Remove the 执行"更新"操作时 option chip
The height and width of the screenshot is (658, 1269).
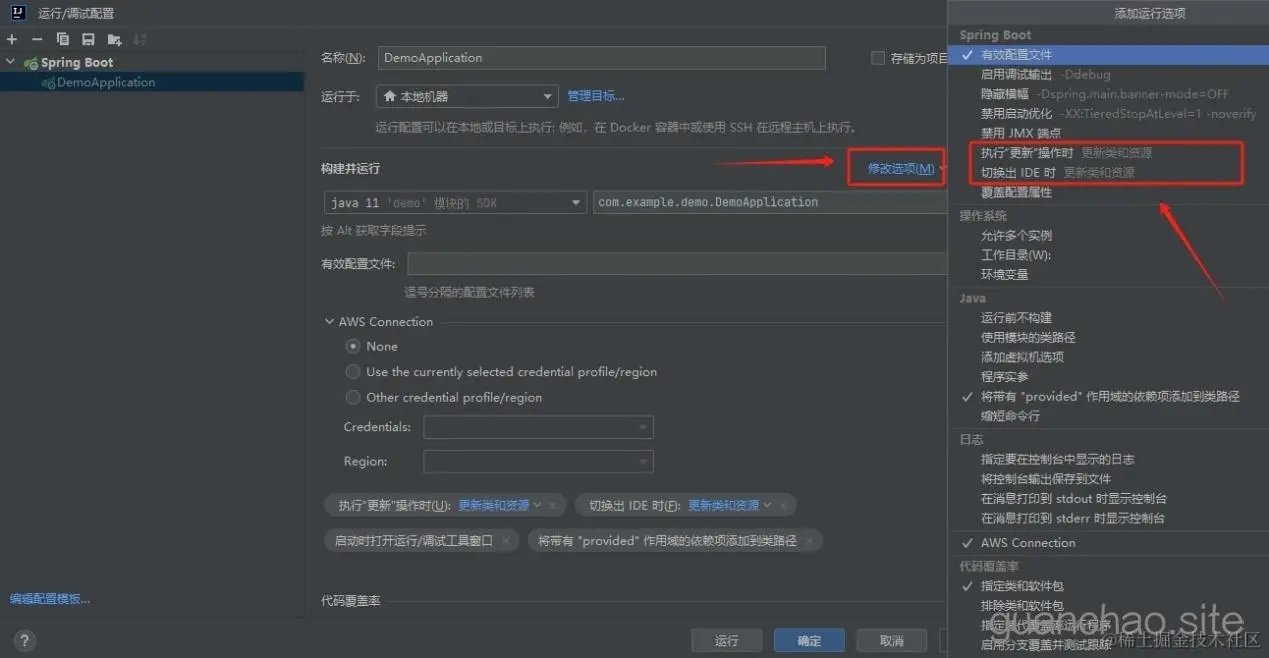[x=553, y=506]
